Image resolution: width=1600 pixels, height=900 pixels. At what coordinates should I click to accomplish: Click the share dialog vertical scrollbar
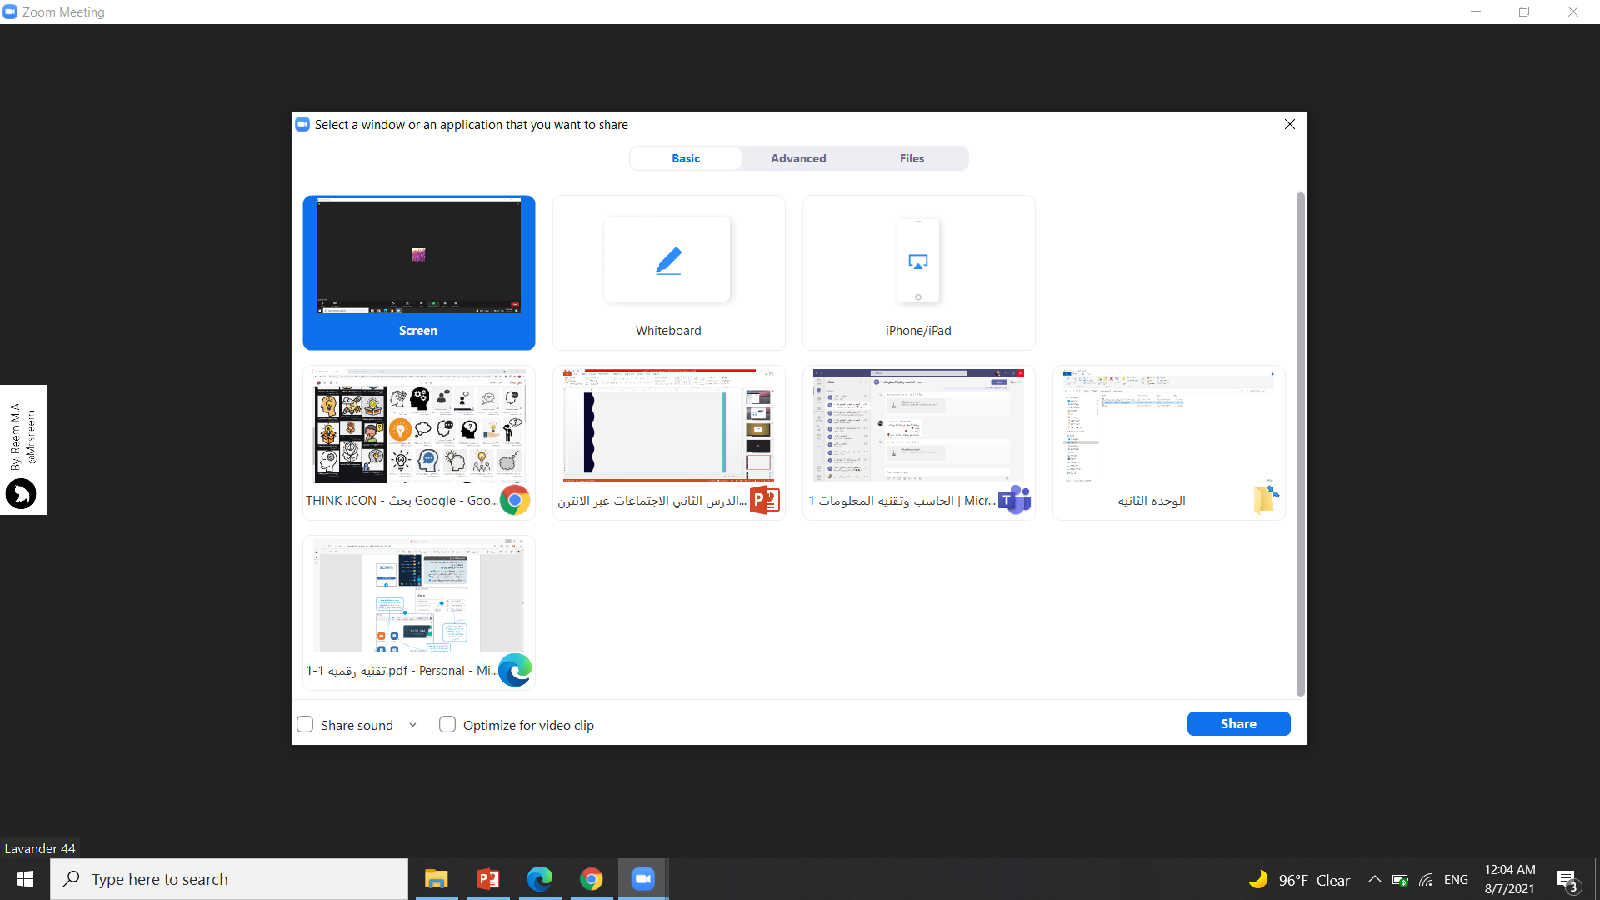pos(1300,440)
